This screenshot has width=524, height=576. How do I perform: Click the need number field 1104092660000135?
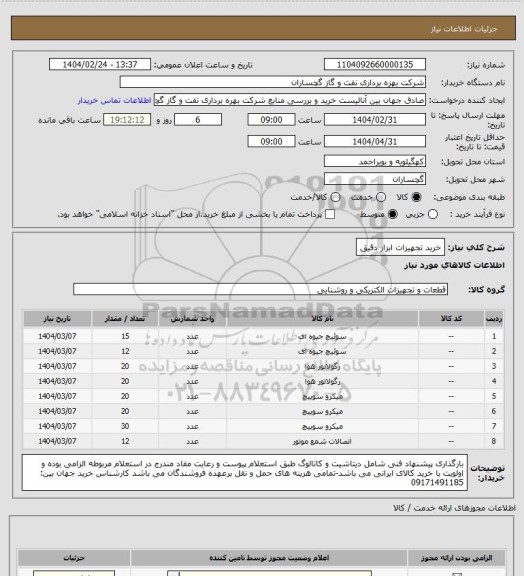(x=375, y=64)
